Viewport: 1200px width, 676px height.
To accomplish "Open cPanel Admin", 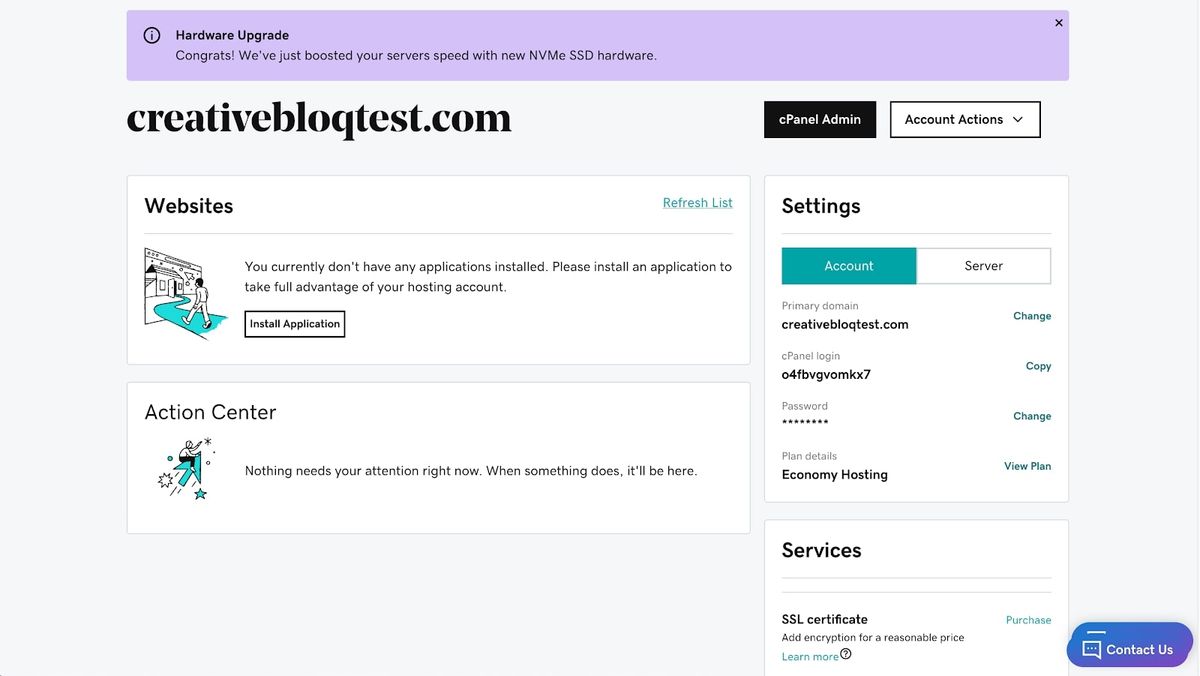I will pyautogui.click(x=820, y=119).
